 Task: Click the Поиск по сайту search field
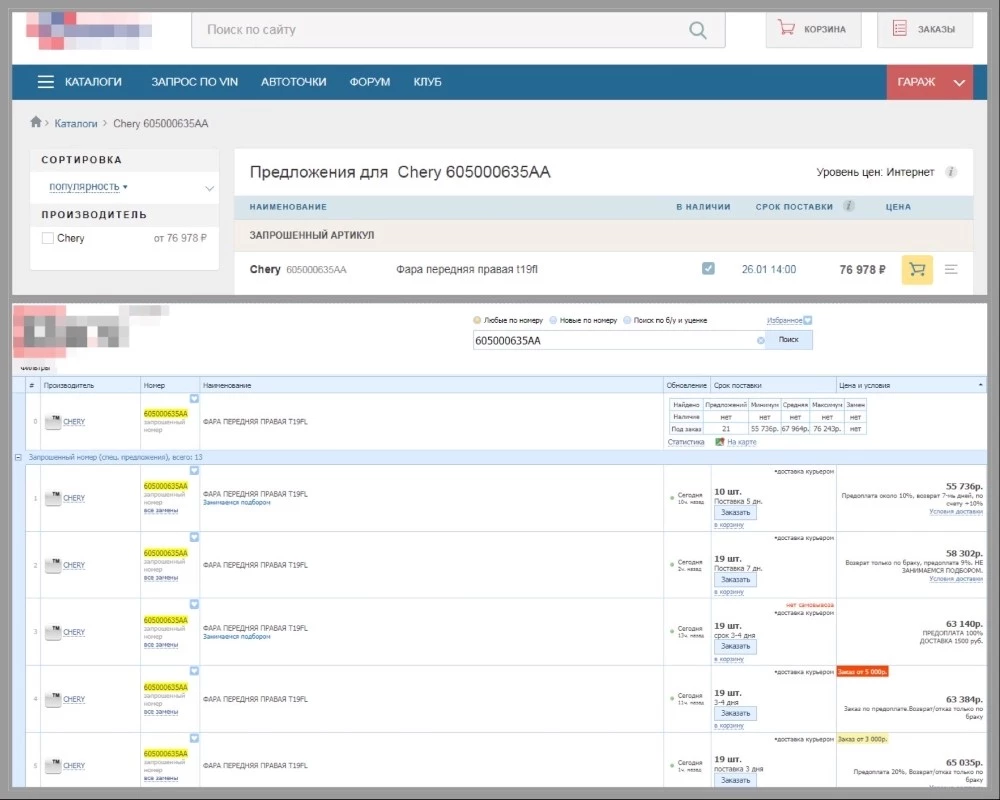(x=440, y=30)
